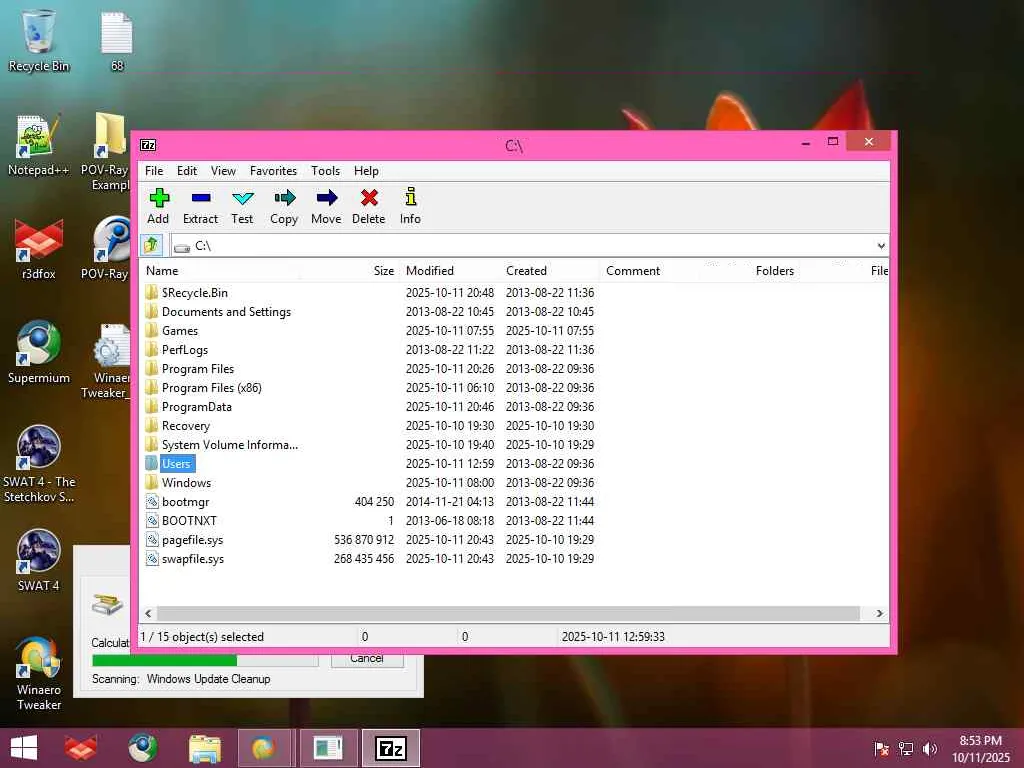Click the Test archive icon
This screenshot has width=1024, height=768.
[242, 197]
